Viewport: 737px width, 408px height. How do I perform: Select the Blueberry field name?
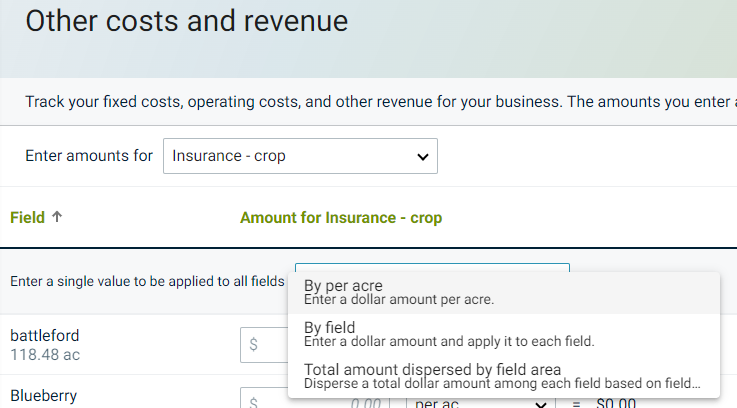(x=43, y=396)
